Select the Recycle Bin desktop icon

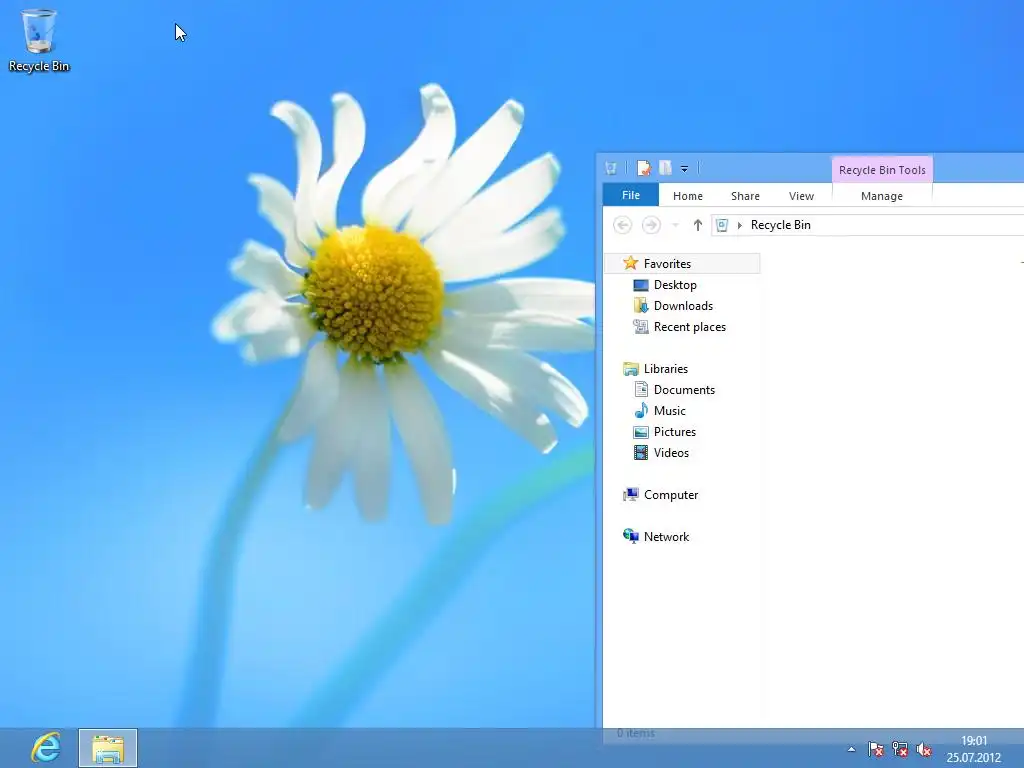(39, 40)
